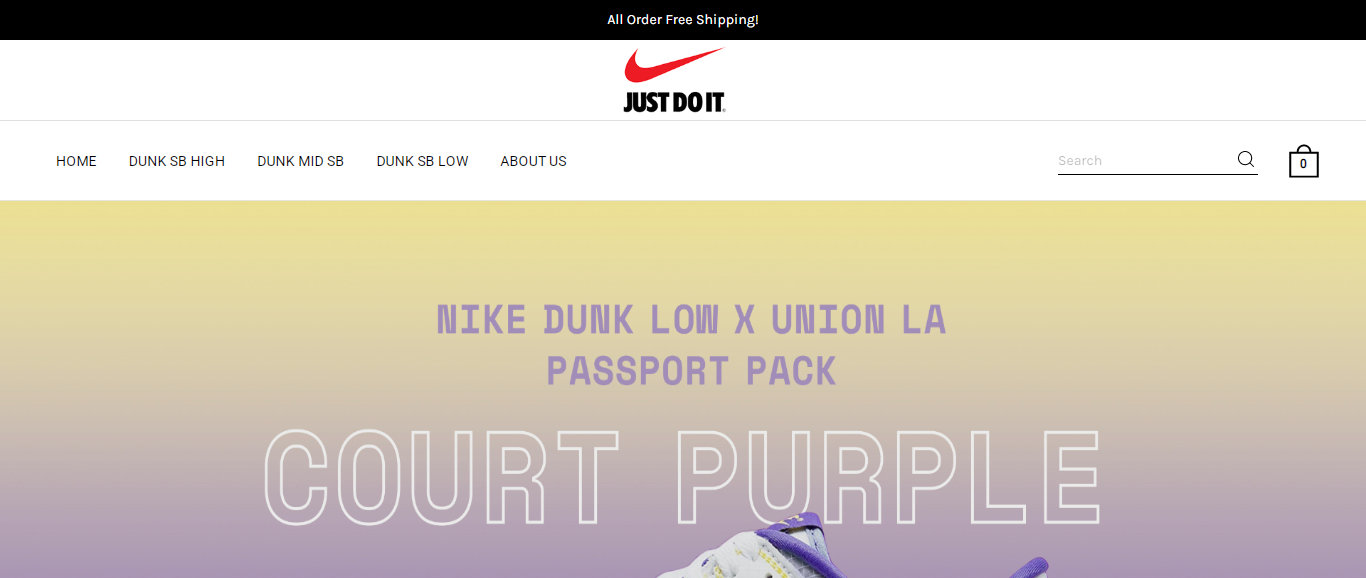Go to the HOME menu item
Image resolution: width=1366 pixels, height=578 pixels.
click(x=76, y=161)
